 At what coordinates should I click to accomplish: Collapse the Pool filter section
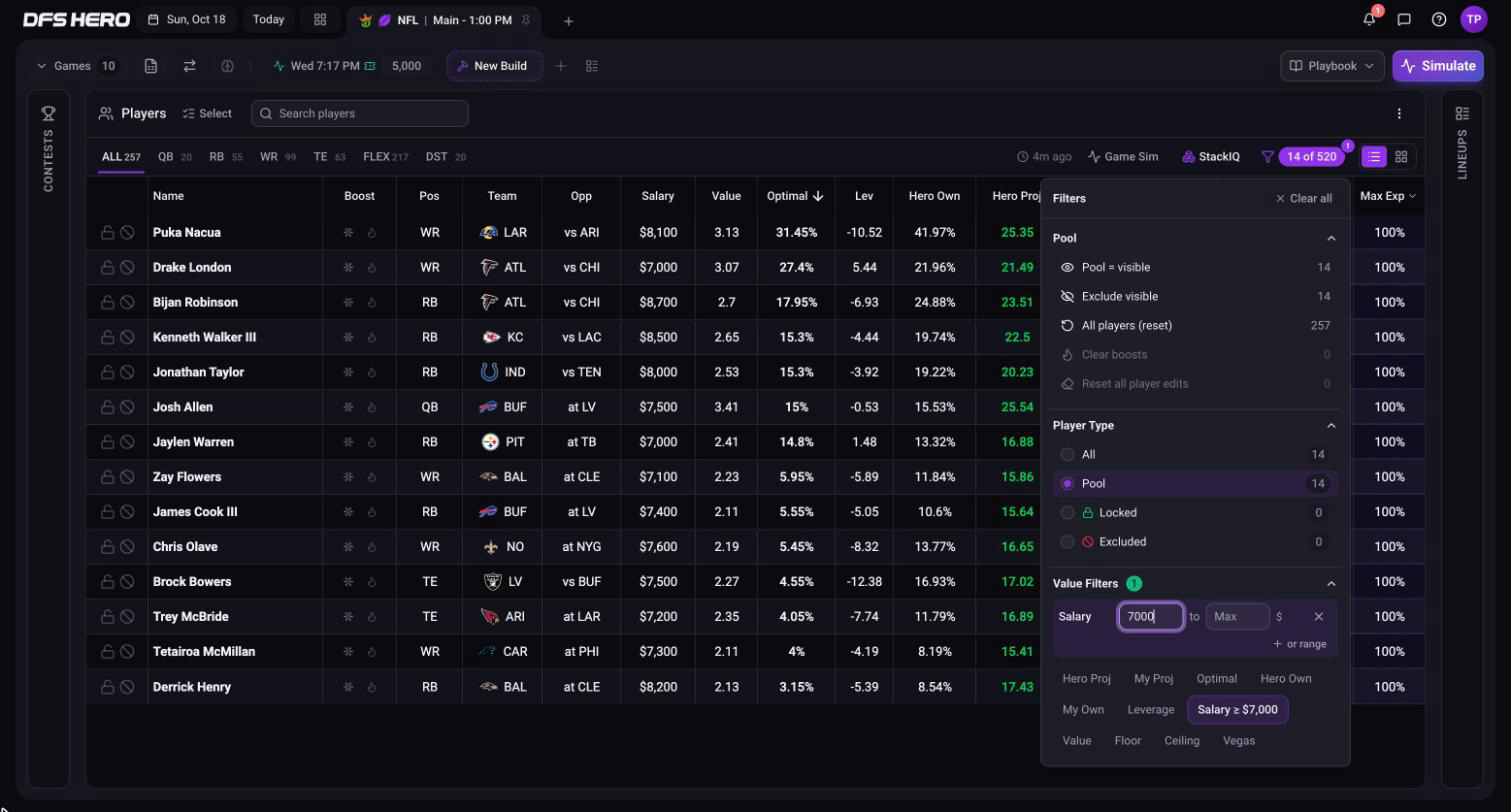pos(1331,238)
